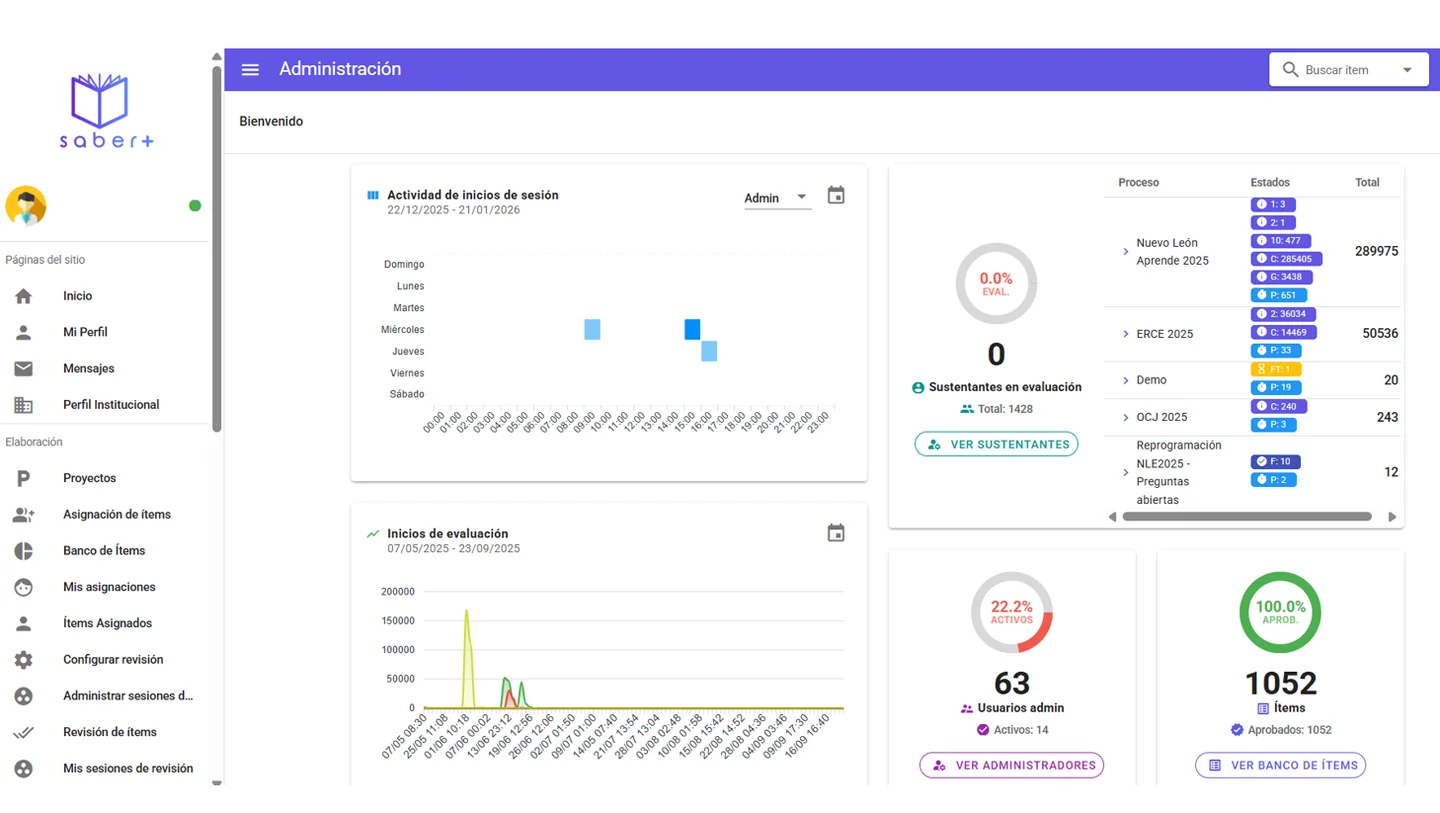Click the FT: 1 yellow status chip
1440x813 pixels.
coord(1276,369)
